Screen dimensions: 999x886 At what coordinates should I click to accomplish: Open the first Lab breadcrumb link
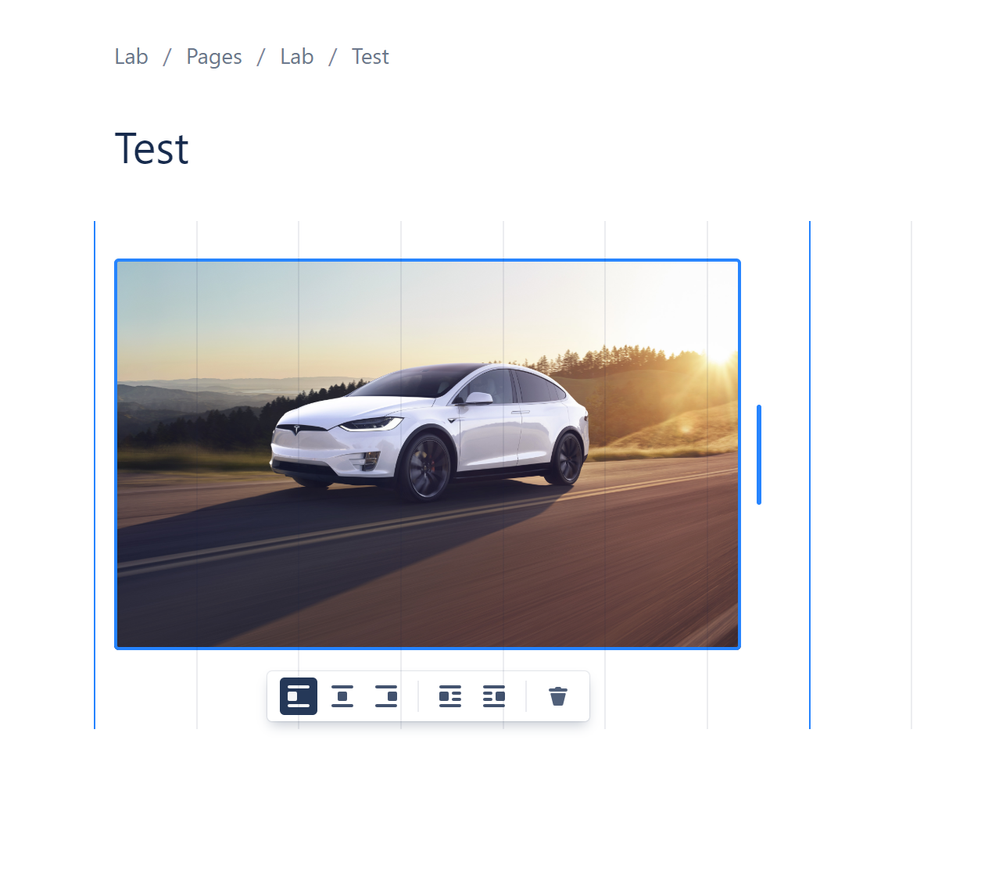(131, 57)
